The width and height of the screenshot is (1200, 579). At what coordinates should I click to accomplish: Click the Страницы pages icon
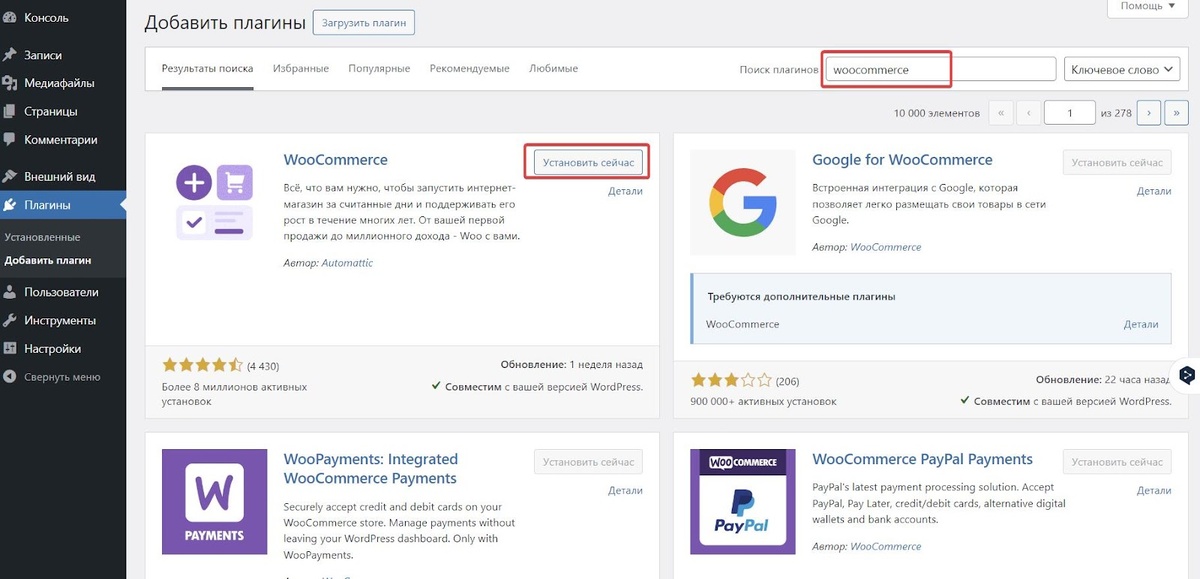[x=10, y=111]
